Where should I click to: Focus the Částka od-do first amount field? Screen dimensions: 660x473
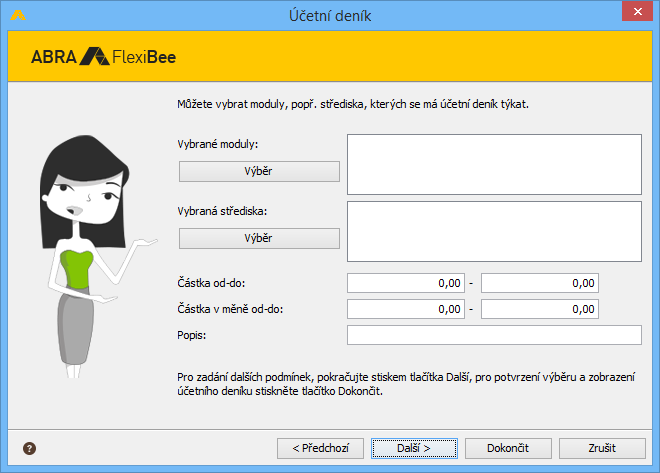tap(406, 283)
